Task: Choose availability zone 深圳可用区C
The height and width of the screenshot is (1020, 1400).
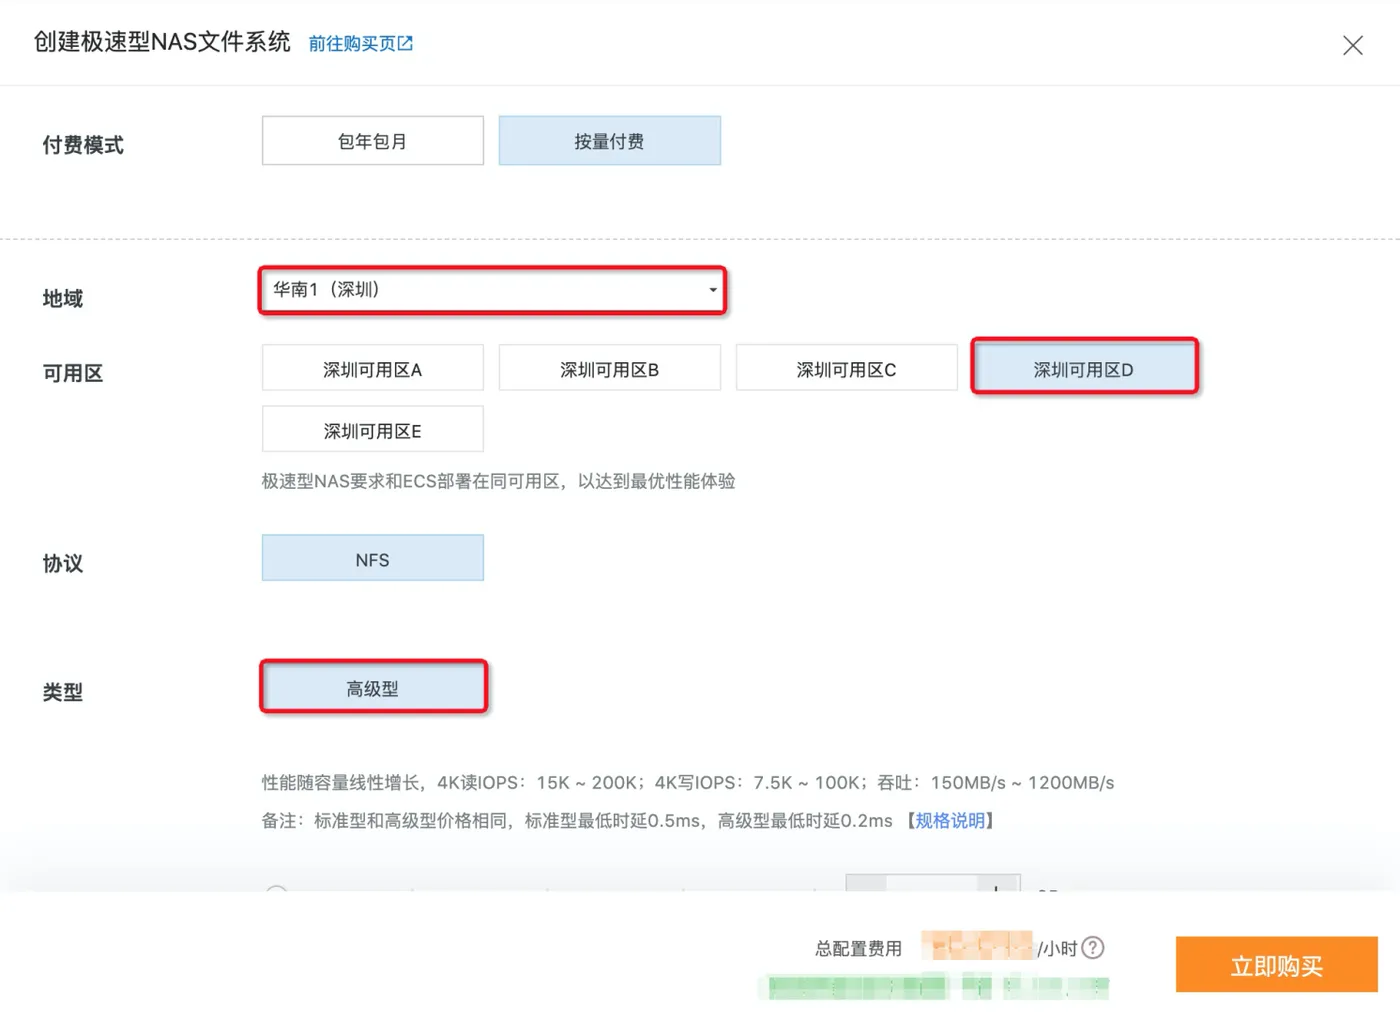Action: (846, 369)
